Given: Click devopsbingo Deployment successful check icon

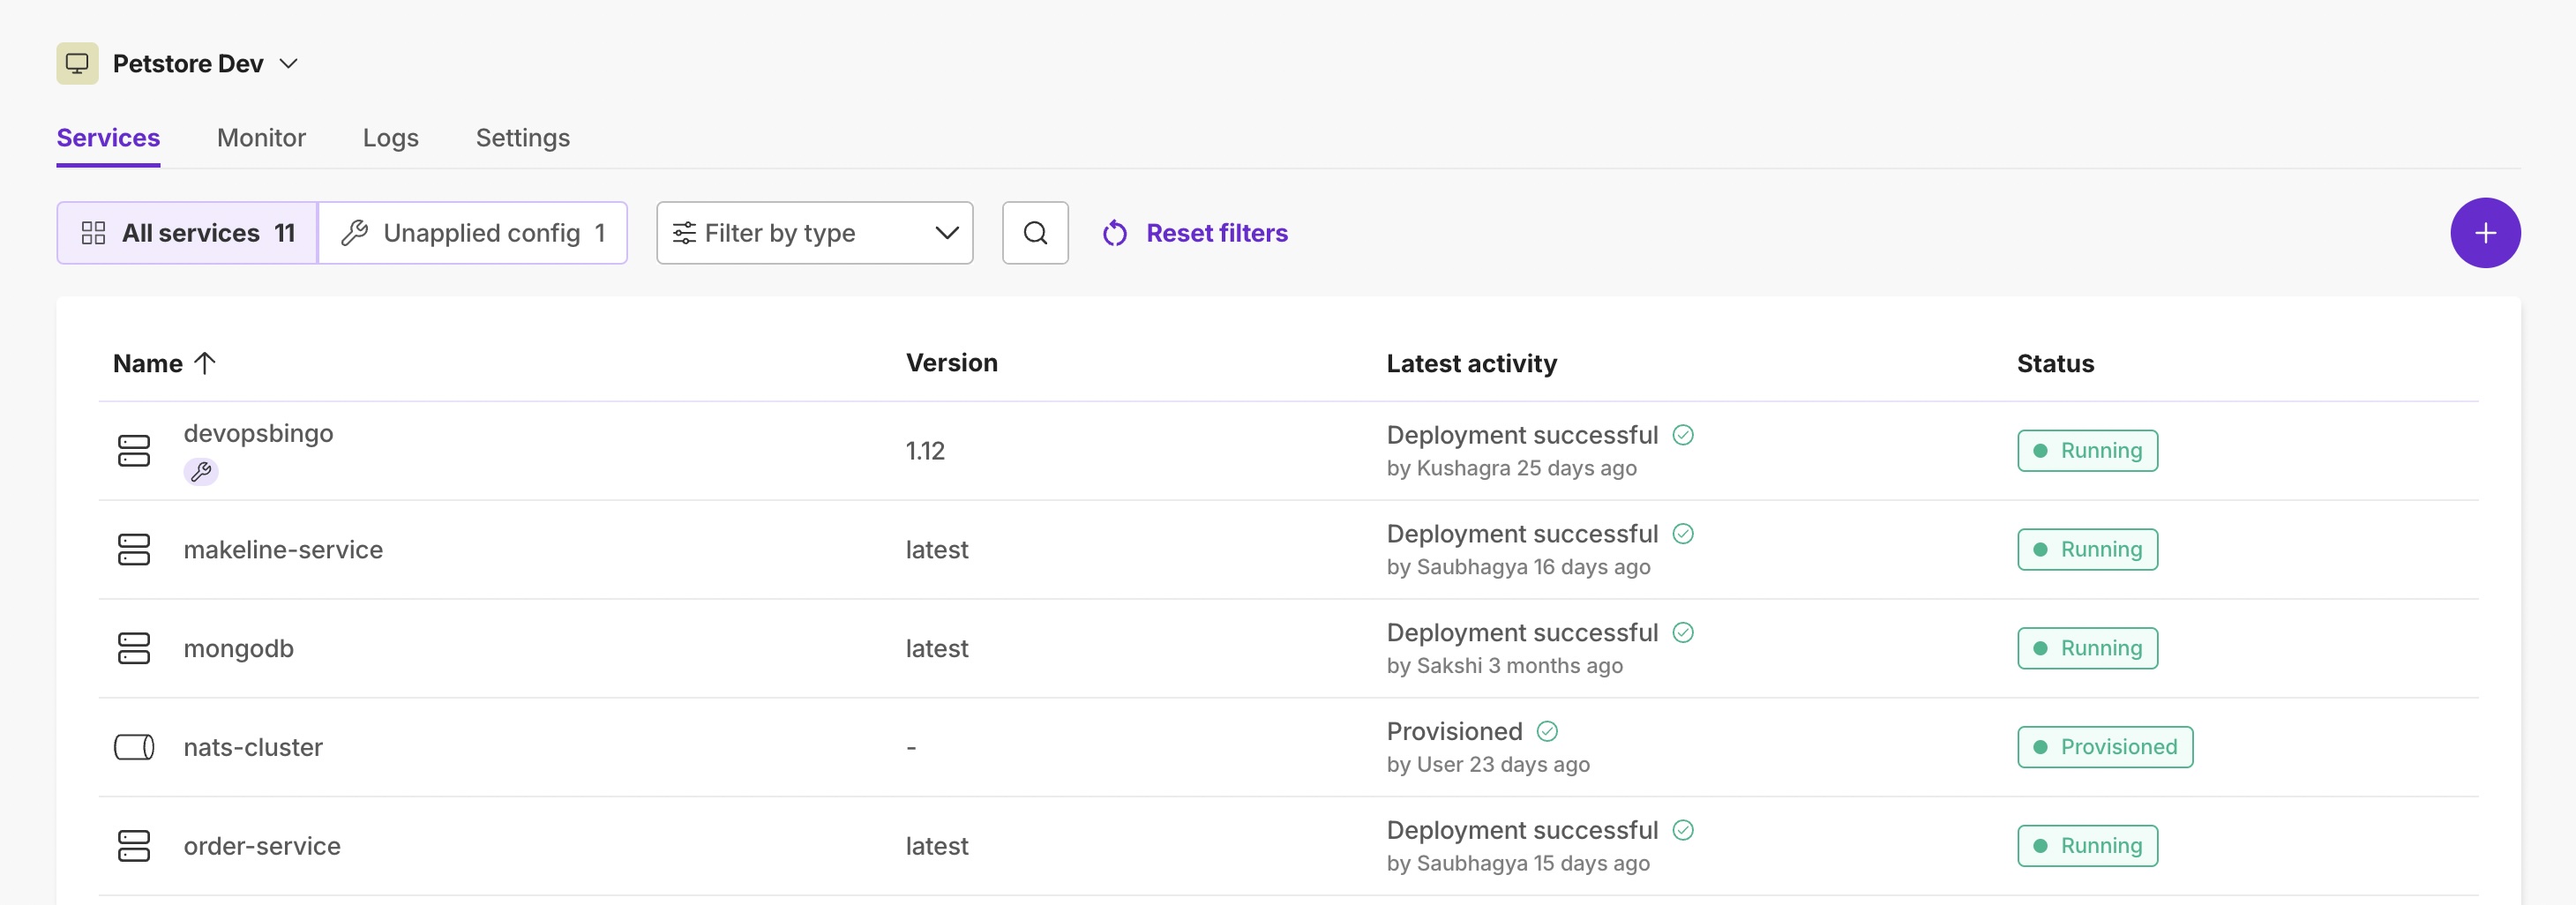Looking at the screenshot, I should point(1683,435).
